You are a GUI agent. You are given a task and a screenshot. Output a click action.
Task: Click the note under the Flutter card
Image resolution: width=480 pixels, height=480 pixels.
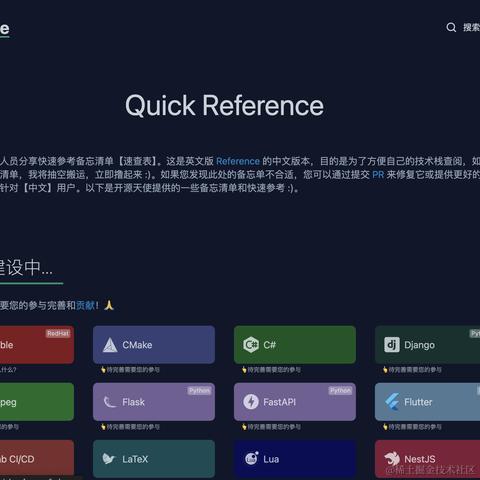coord(412,427)
